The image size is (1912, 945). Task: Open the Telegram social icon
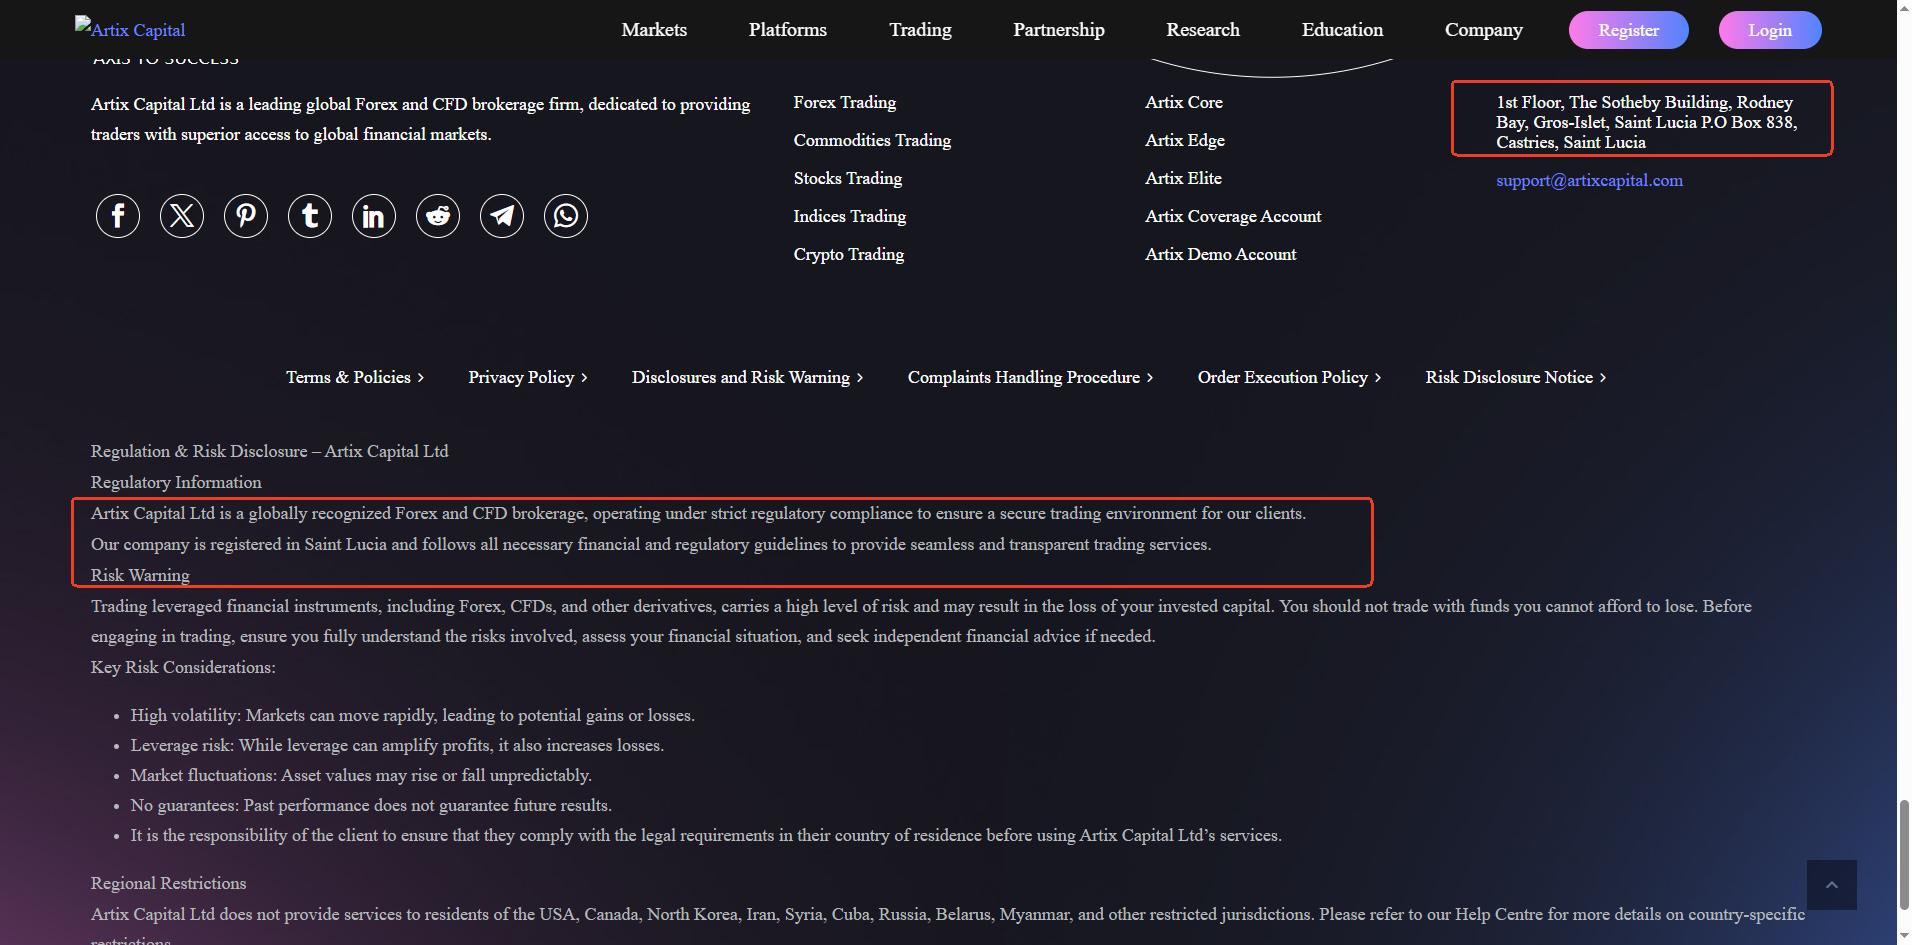(x=502, y=216)
